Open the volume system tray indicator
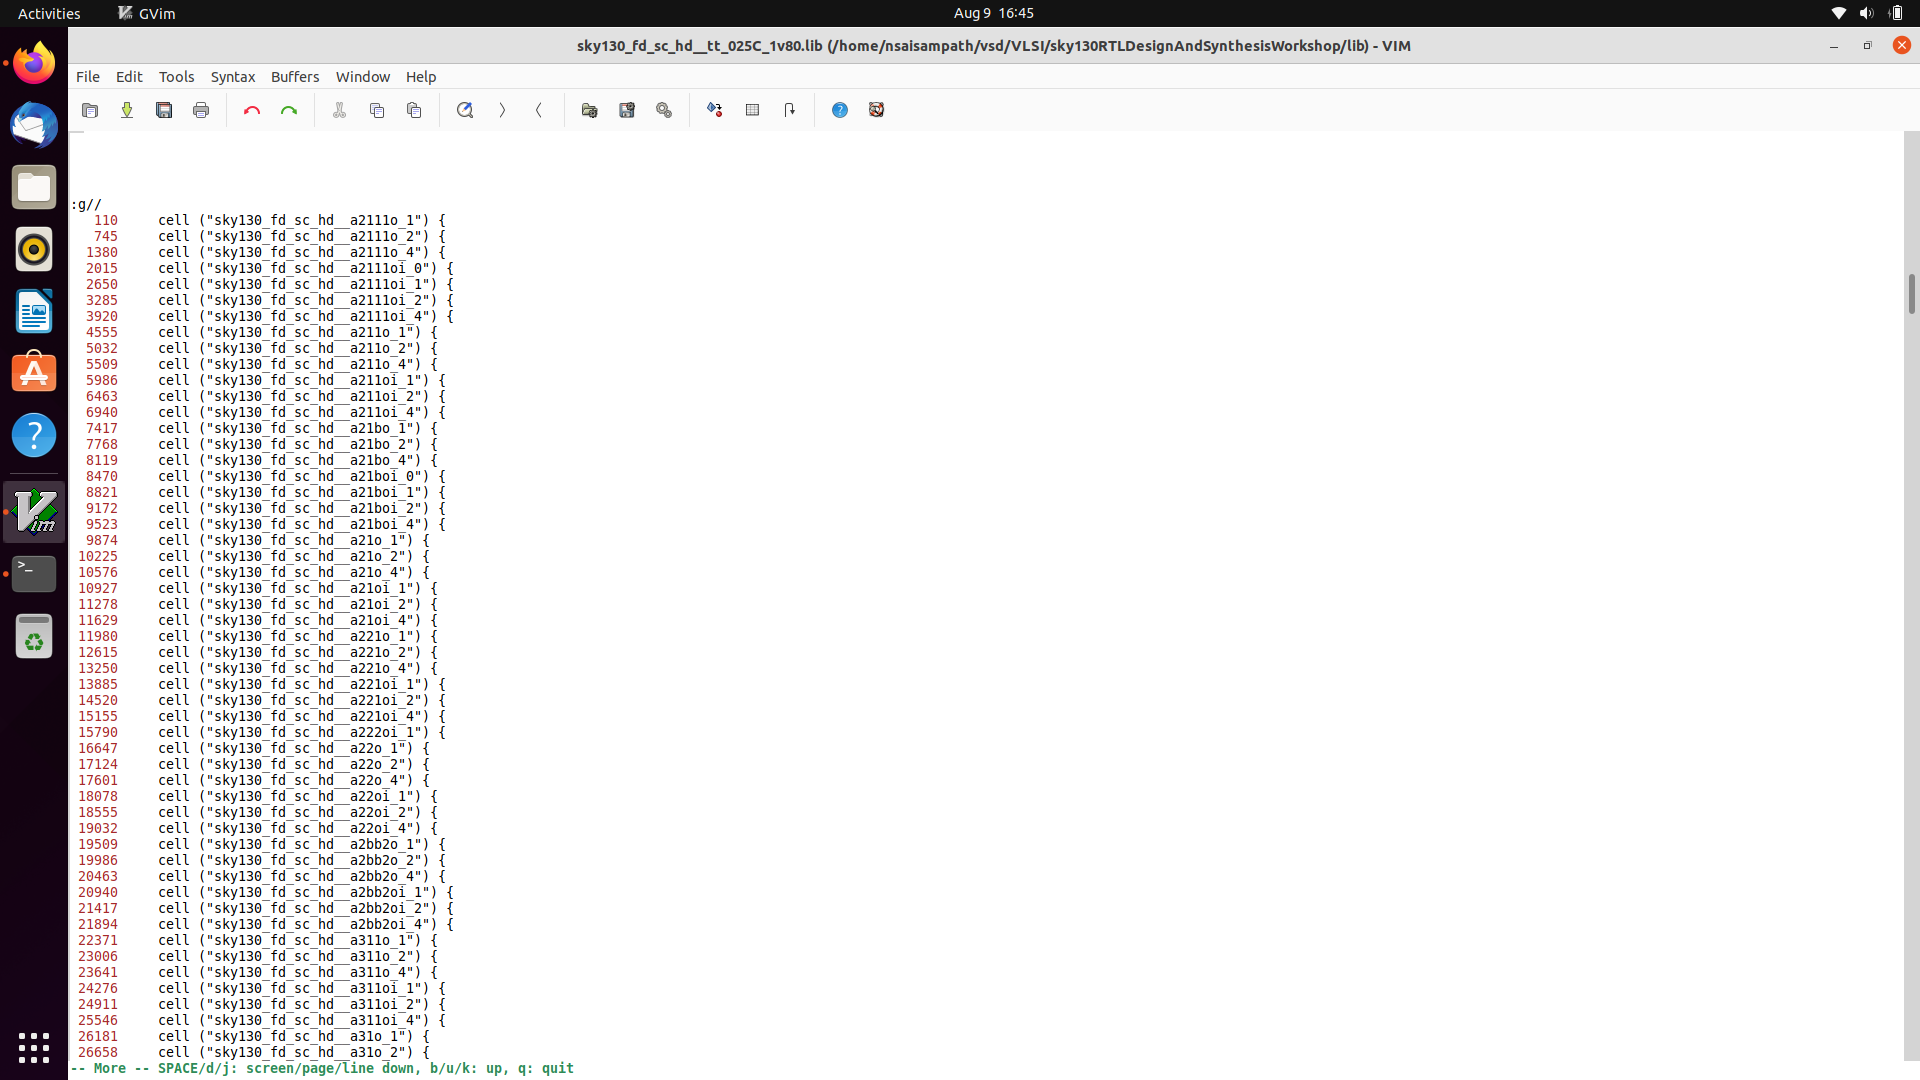The height and width of the screenshot is (1080, 1920). tap(1866, 13)
